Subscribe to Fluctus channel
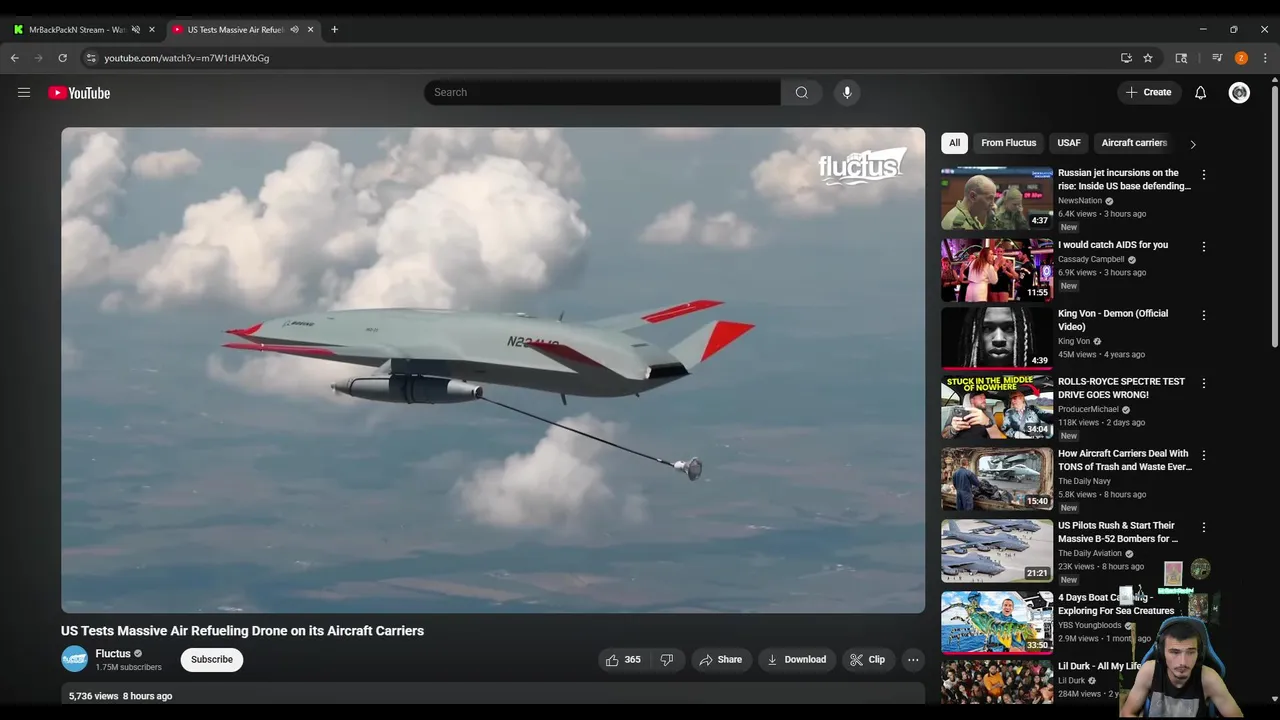The height and width of the screenshot is (720, 1280). [211, 660]
